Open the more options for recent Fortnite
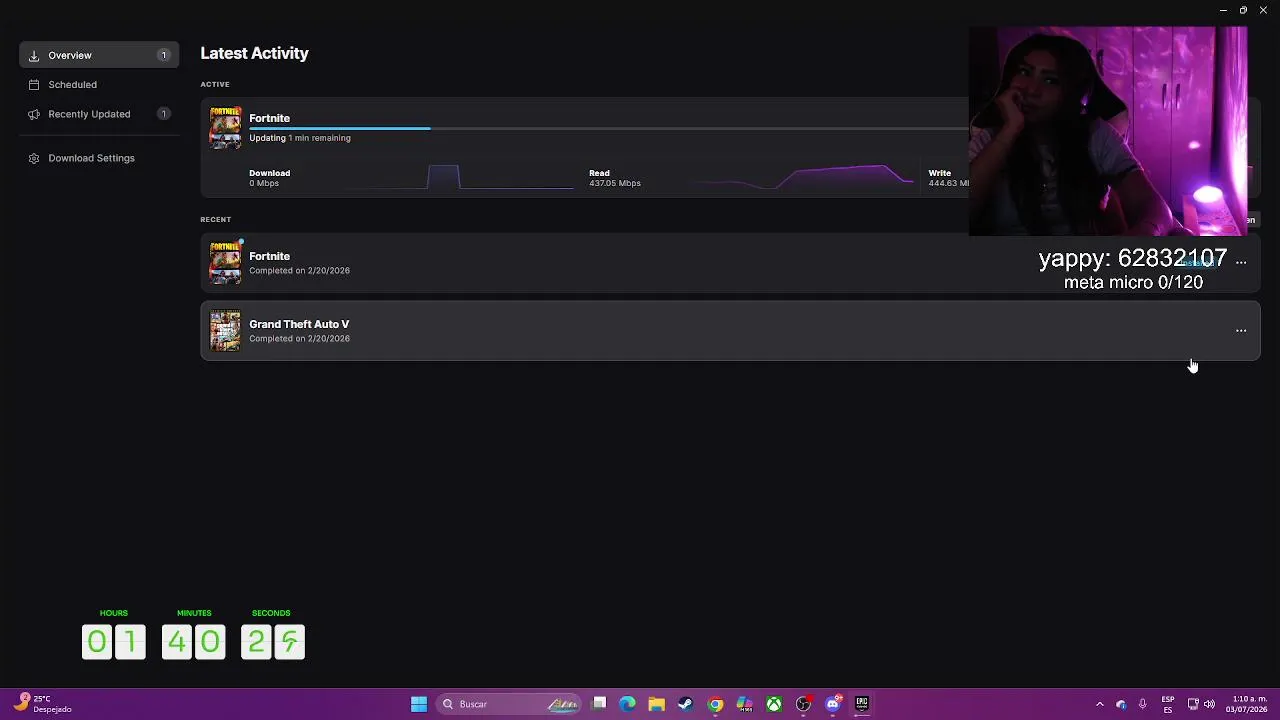Image resolution: width=1280 pixels, height=720 pixels. pos(1241,262)
